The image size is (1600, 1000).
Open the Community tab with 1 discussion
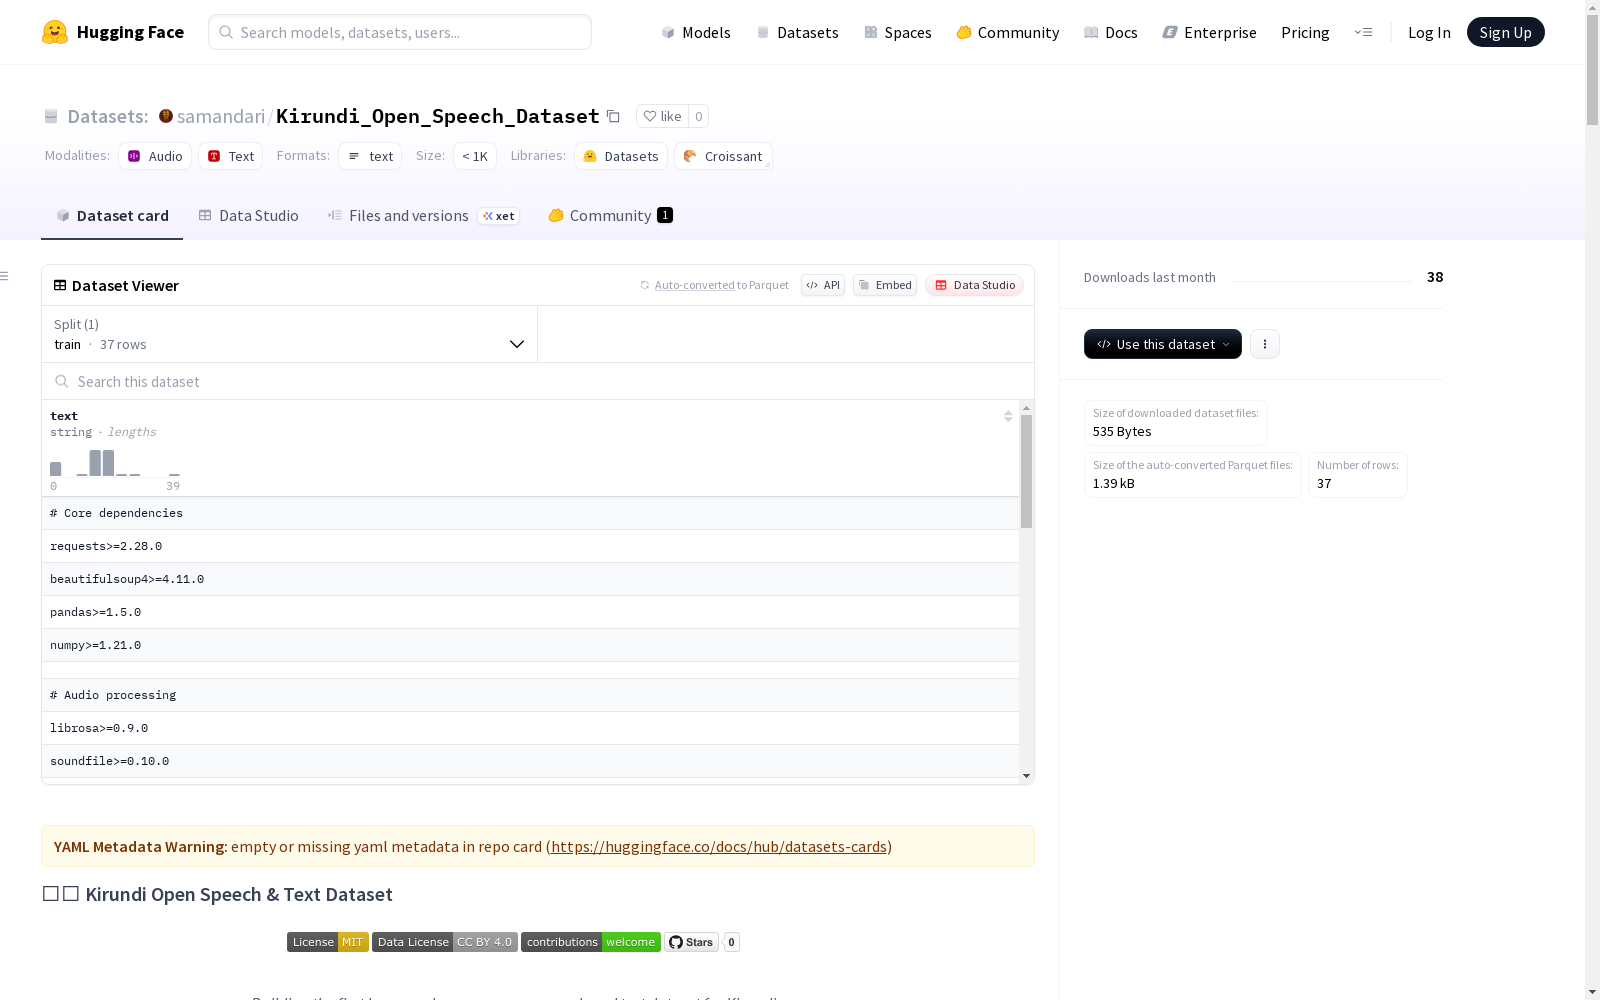(x=610, y=215)
